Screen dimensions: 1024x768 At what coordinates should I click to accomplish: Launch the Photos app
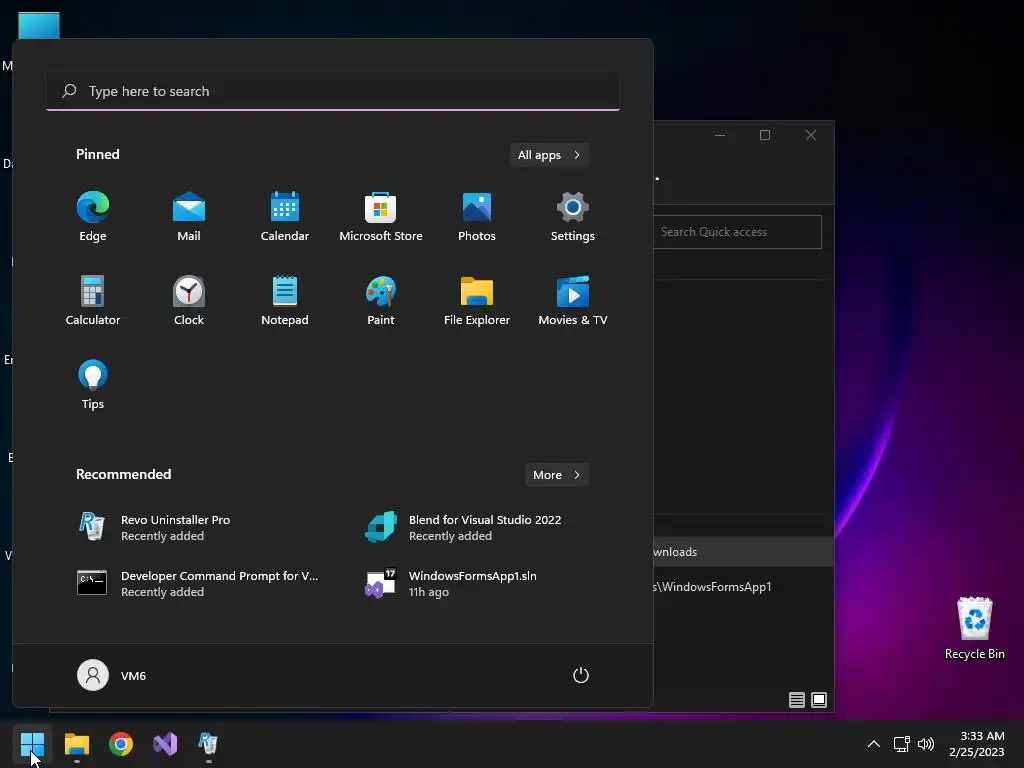coord(477,217)
